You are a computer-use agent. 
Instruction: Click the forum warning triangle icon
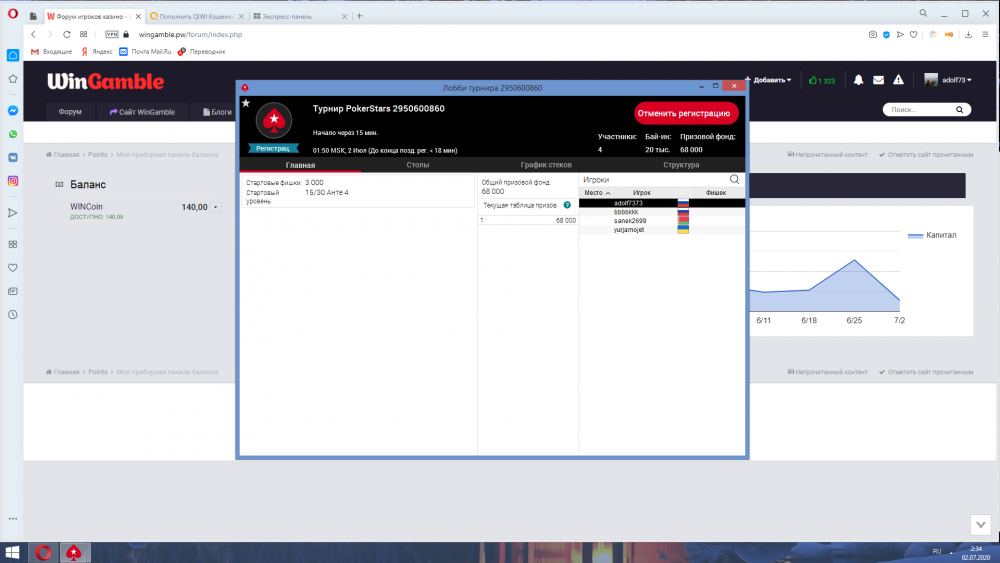point(898,80)
